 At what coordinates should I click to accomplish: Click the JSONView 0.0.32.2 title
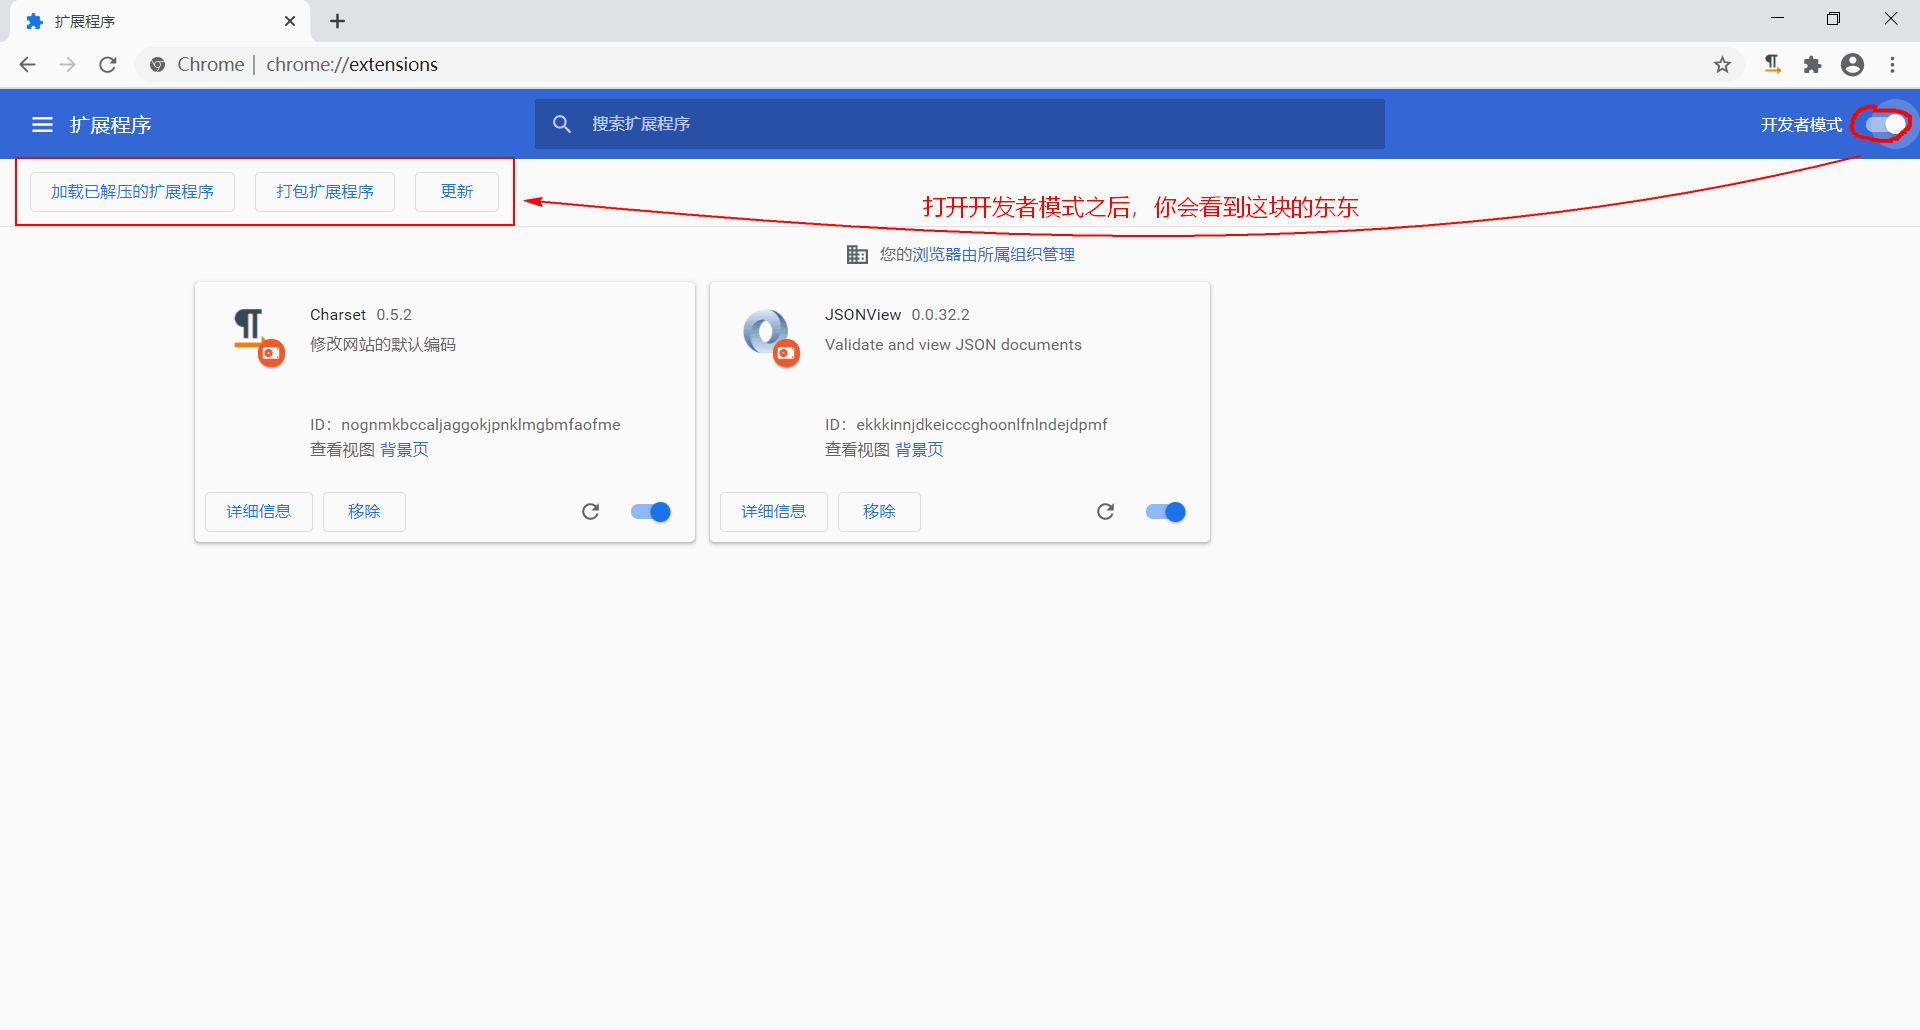click(x=897, y=315)
